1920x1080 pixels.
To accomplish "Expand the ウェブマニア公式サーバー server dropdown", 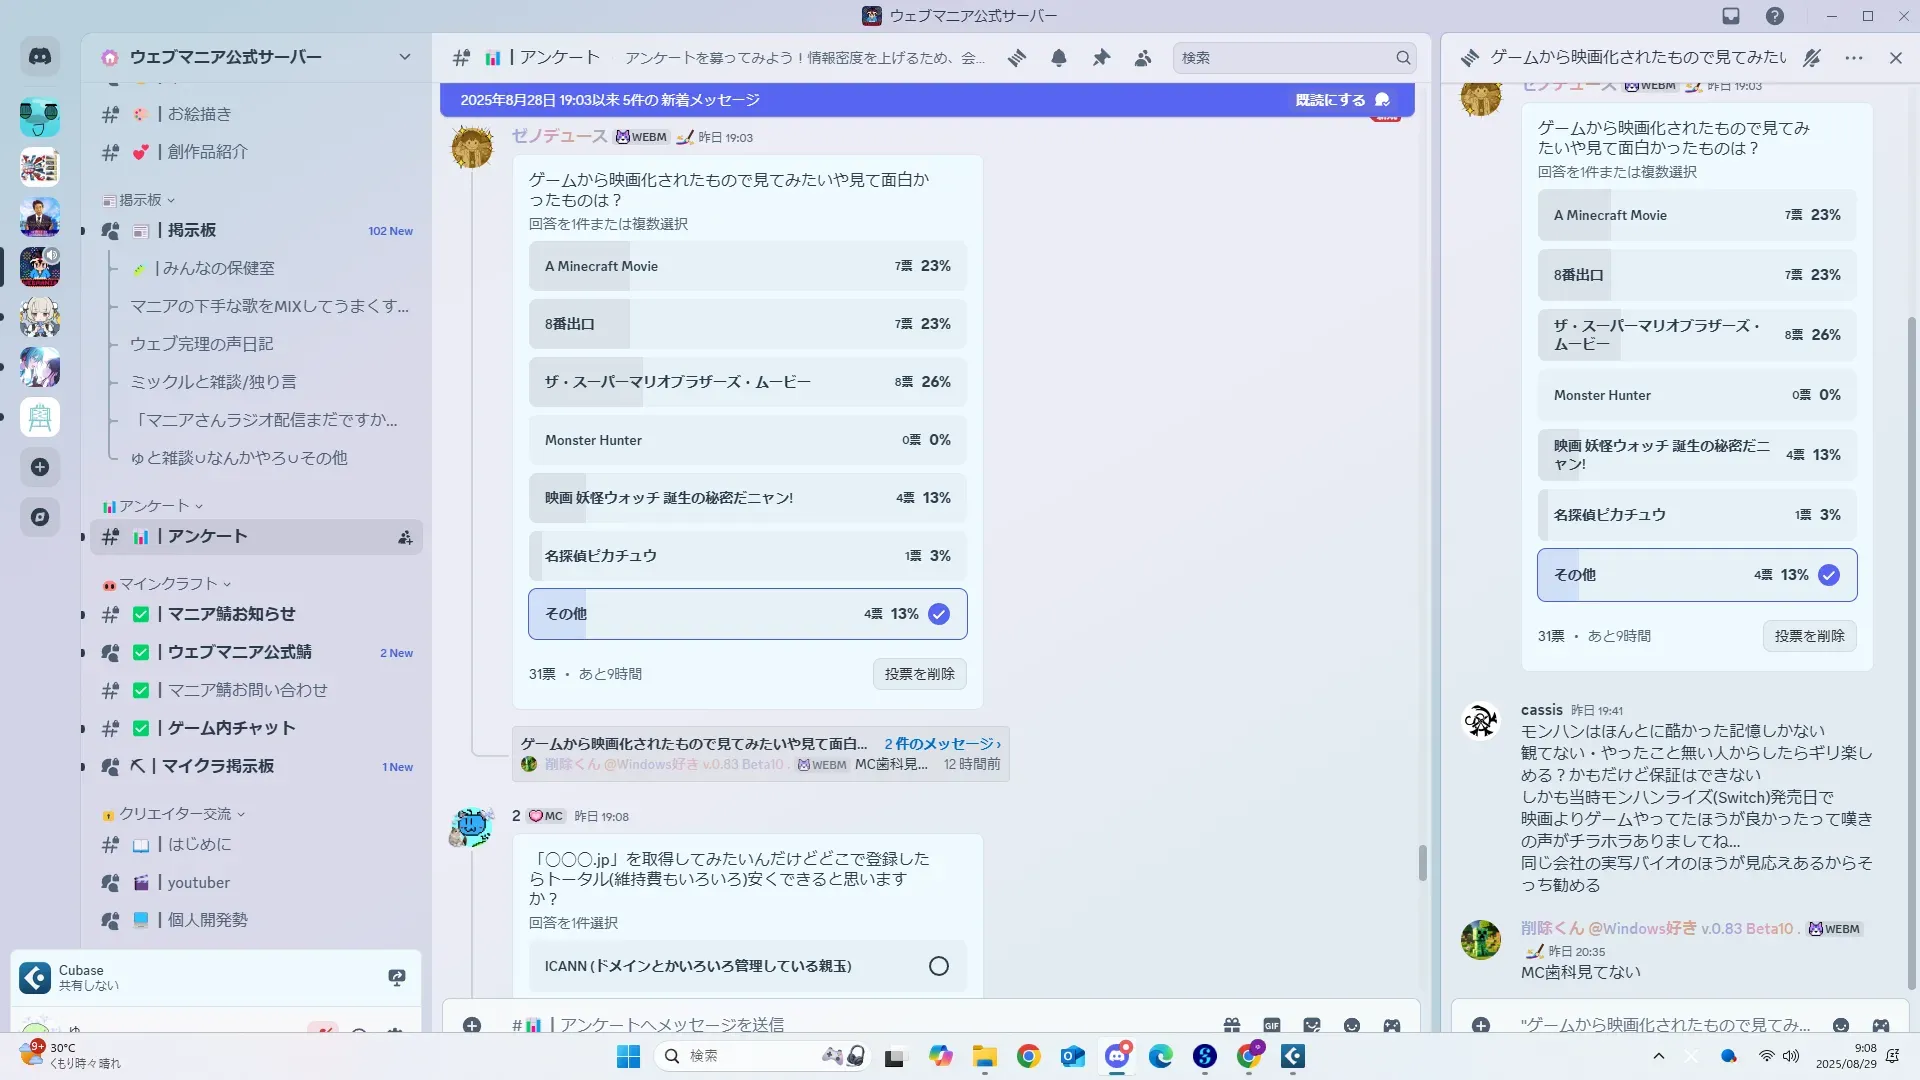I will coord(404,57).
